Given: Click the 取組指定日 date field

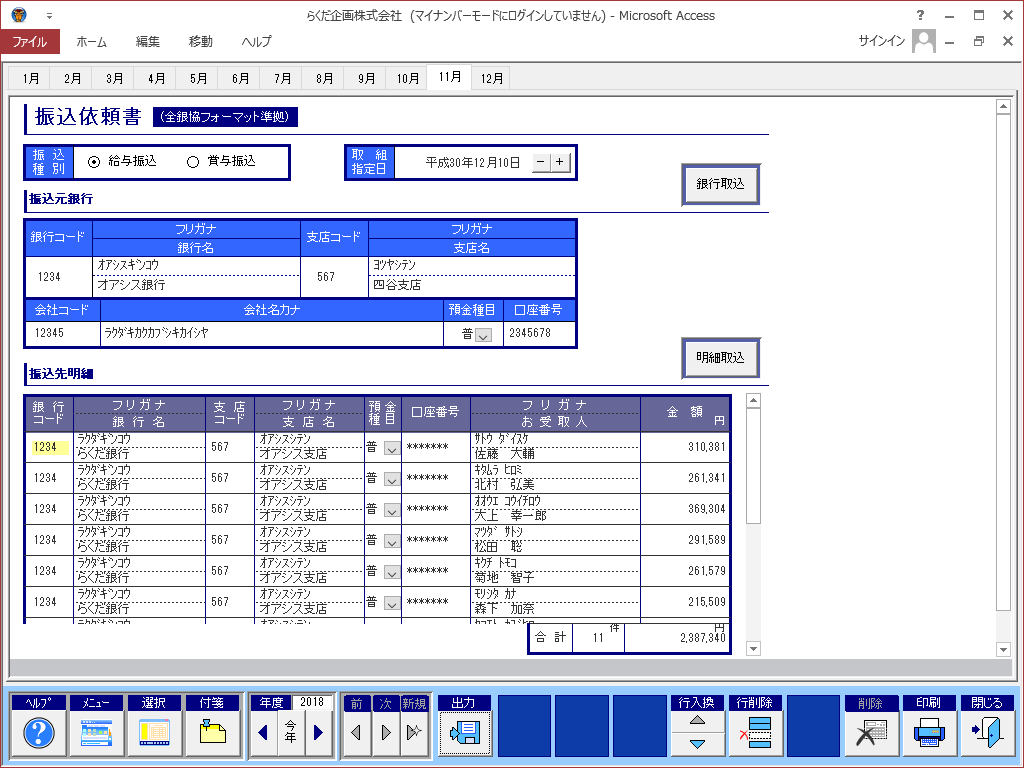Looking at the screenshot, I should 463,163.
